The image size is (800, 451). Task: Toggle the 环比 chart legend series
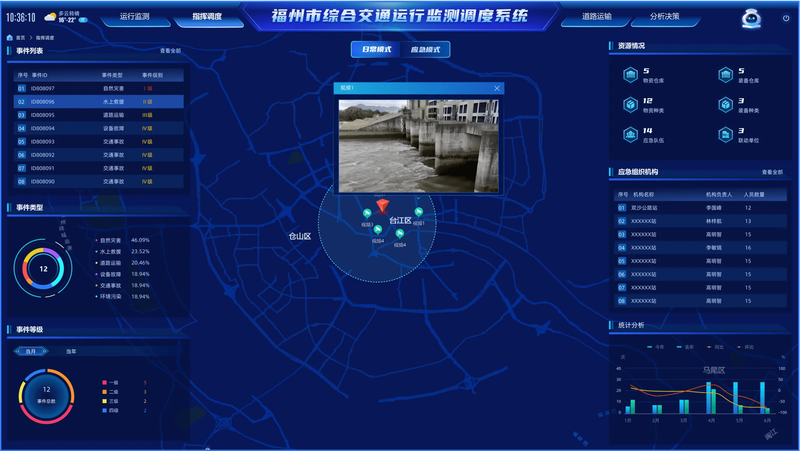tap(745, 347)
